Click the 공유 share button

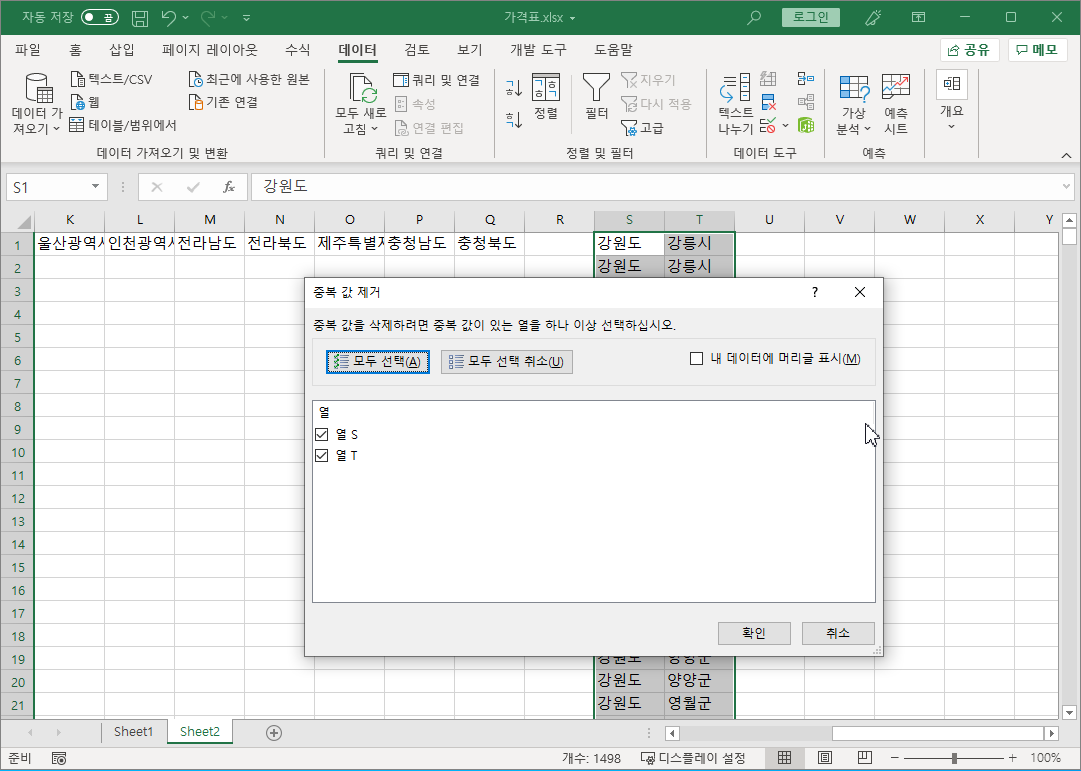[x=969, y=50]
